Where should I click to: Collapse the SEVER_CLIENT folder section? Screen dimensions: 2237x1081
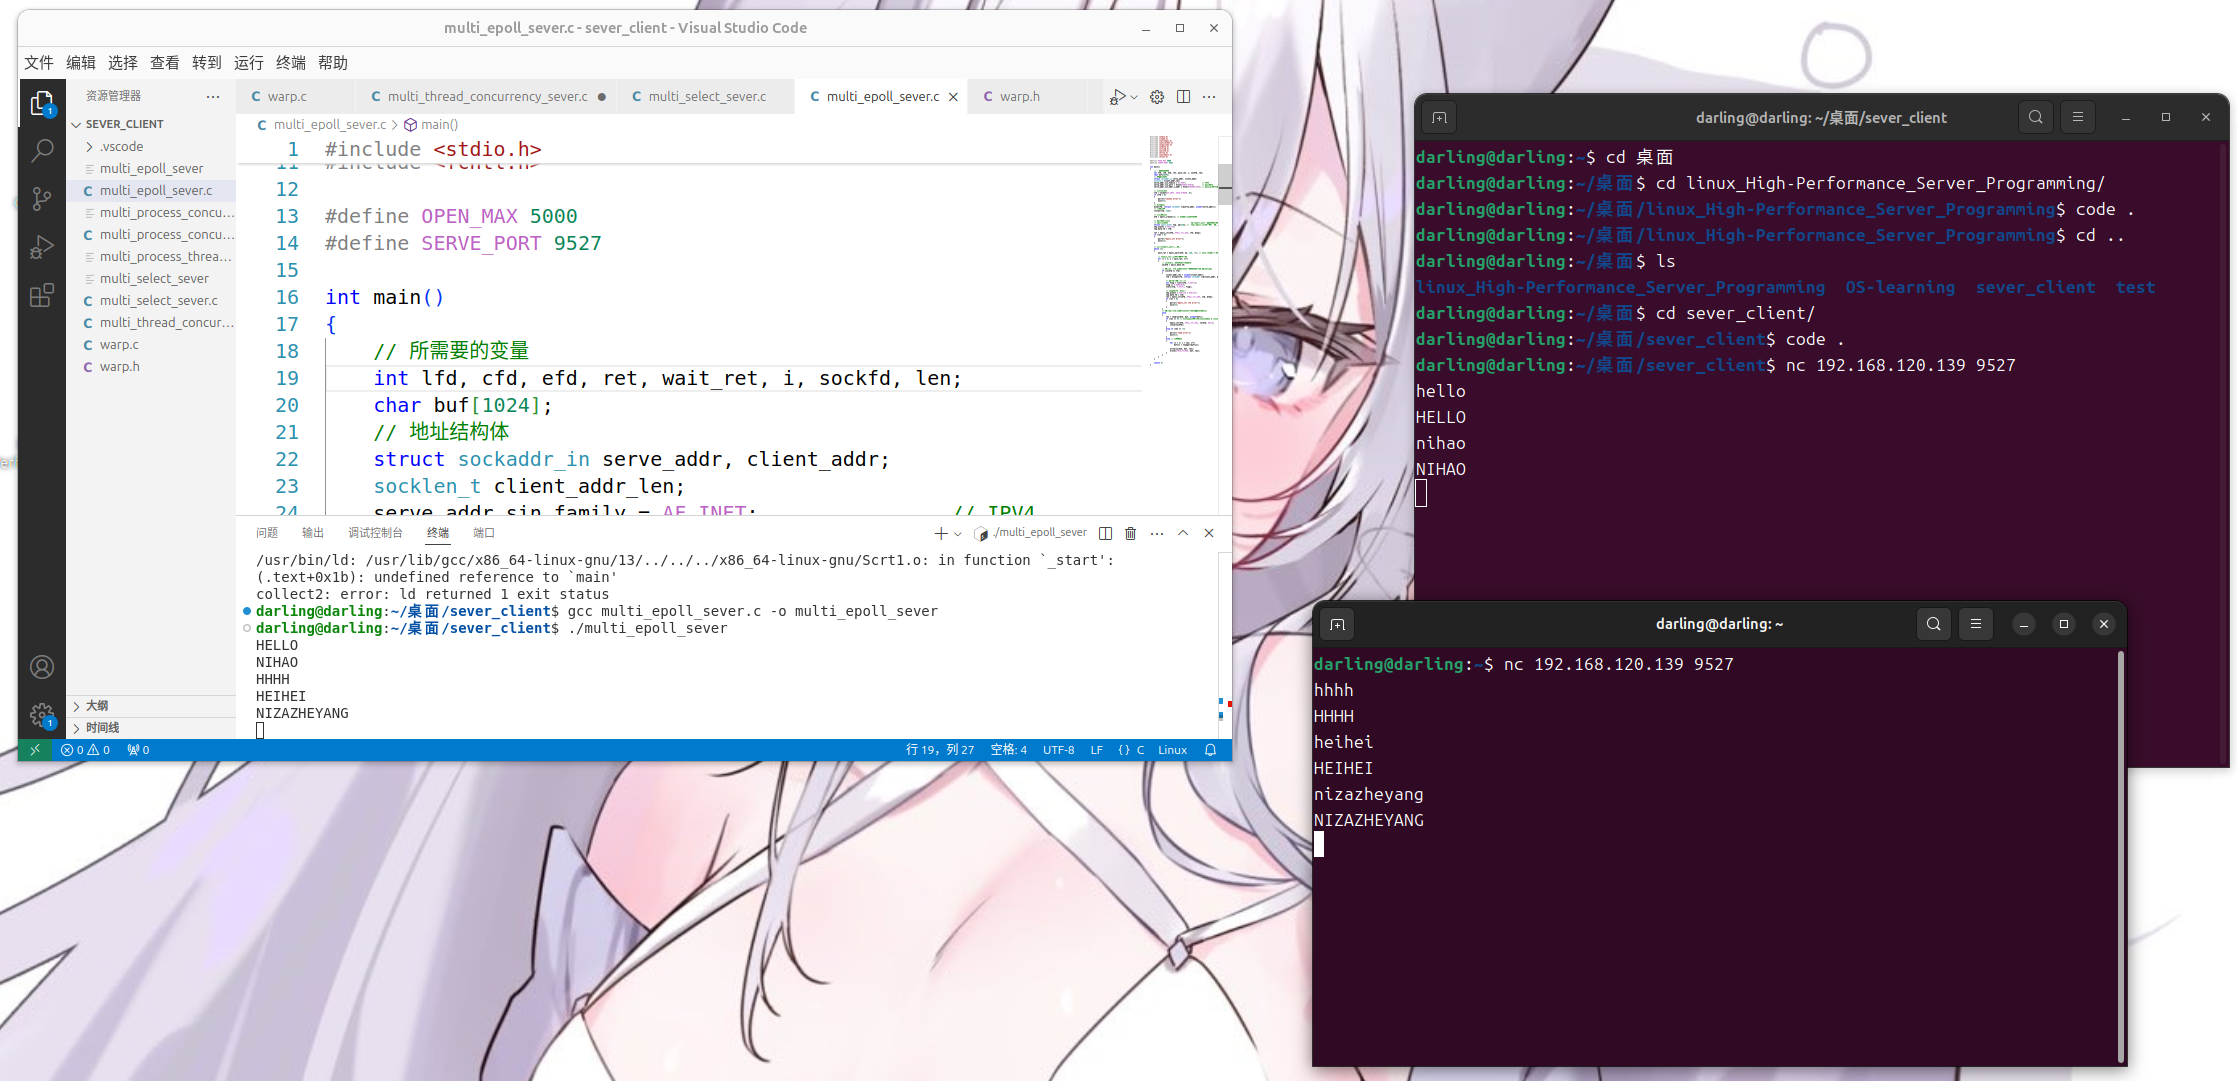[151, 124]
